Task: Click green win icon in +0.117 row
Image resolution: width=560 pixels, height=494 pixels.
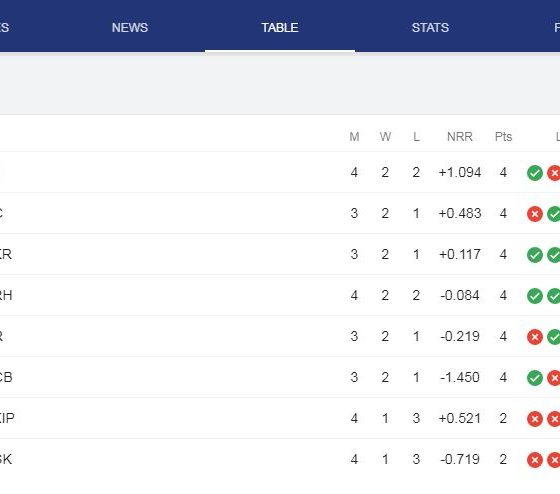Action: point(535,255)
